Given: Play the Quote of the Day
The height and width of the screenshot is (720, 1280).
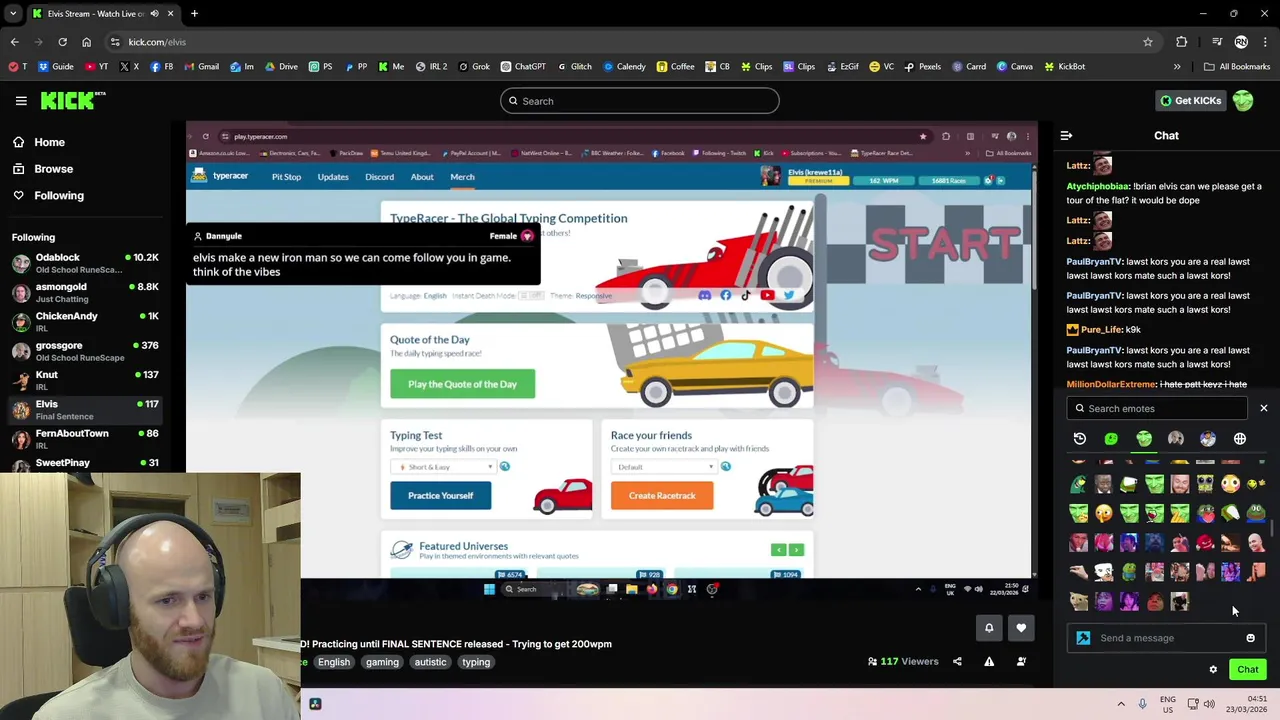Looking at the screenshot, I should click(x=462, y=384).
